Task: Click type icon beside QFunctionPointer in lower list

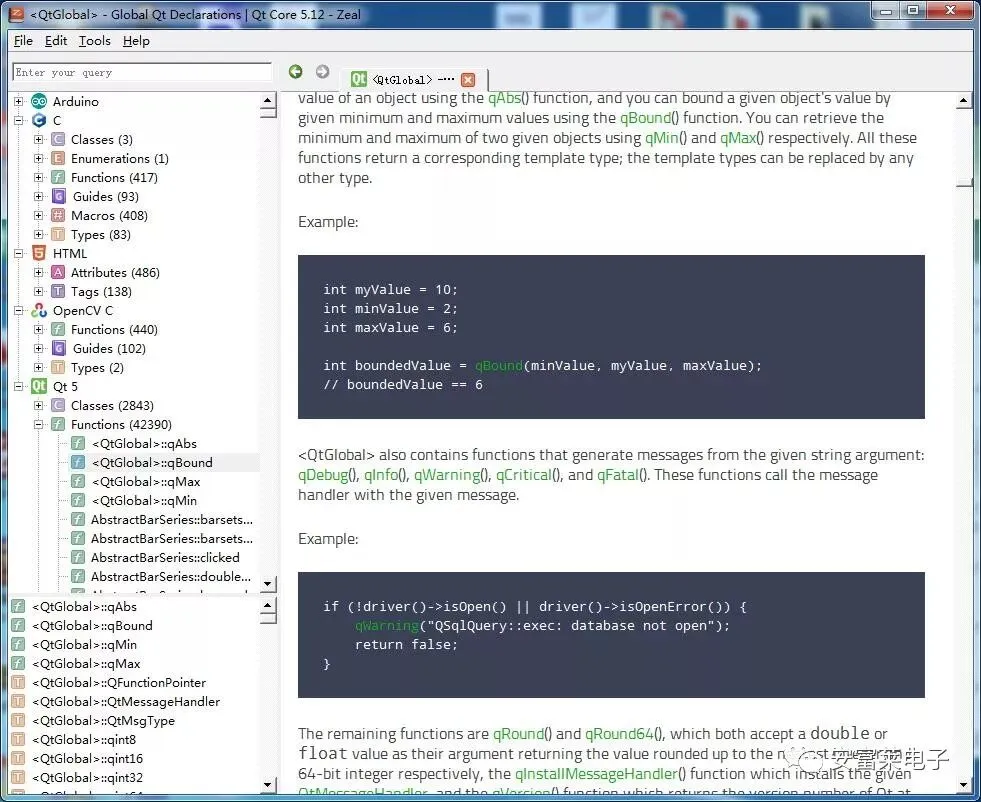Action: point(18,683)
